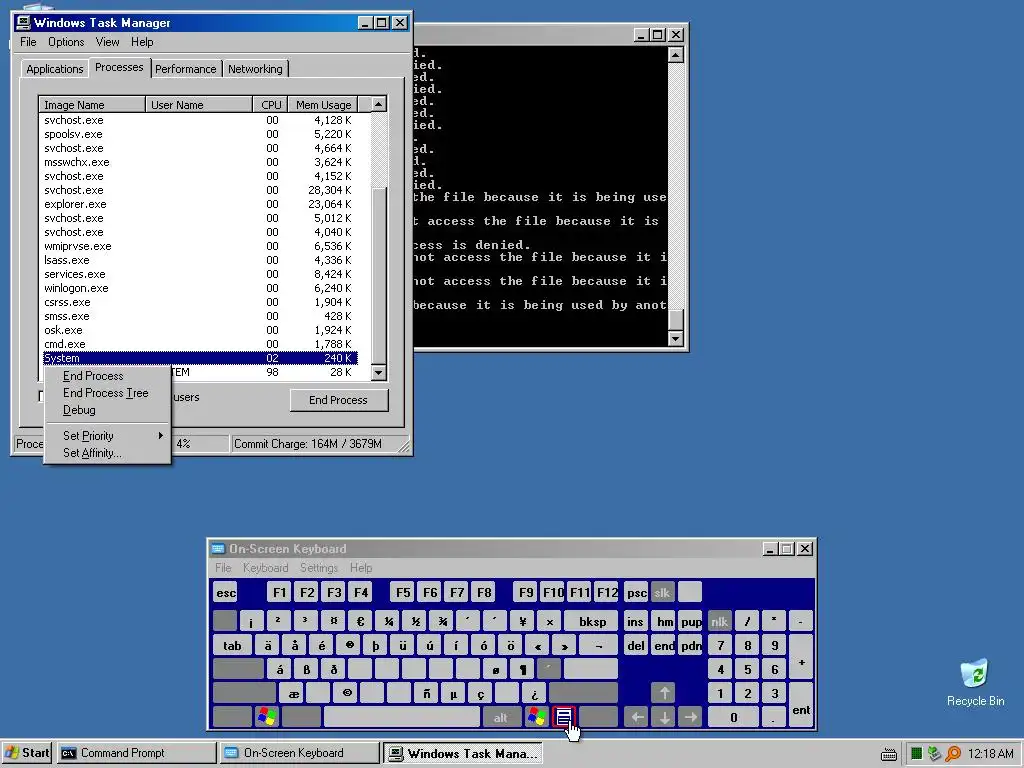Viewport: 1024px width, 768px height.
Task: Click the esc key on On-Screen Keyboard
Action: pyautogui.click(x=225, y=592)
